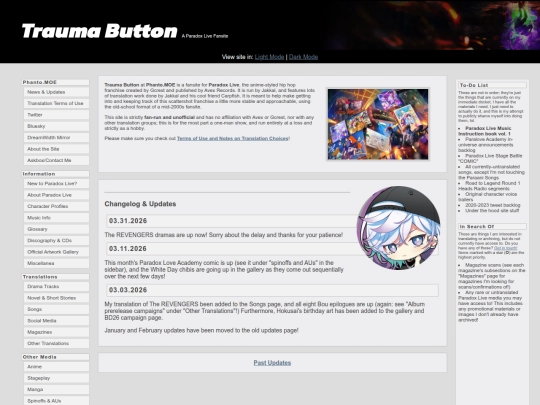Click the Changelog & Updates heading

[140, 204]
